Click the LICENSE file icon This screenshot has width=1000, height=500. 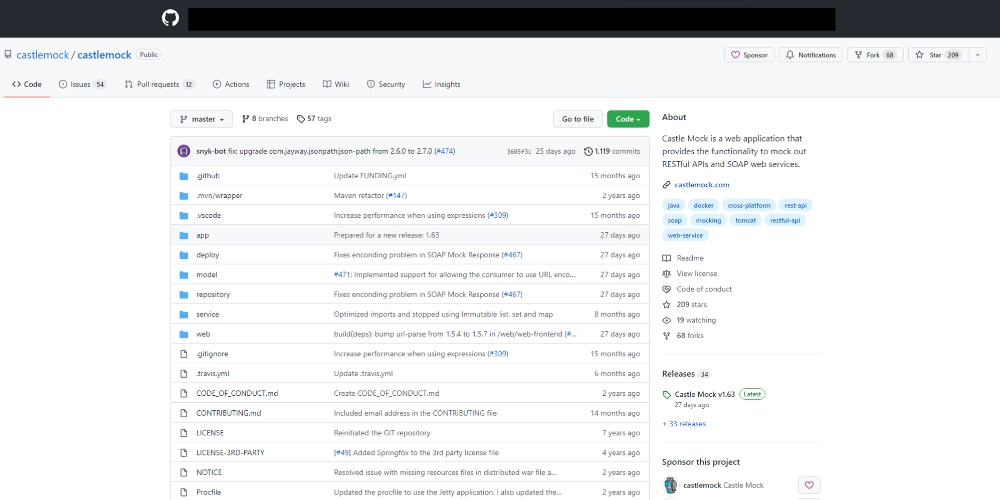coord(184,433)
